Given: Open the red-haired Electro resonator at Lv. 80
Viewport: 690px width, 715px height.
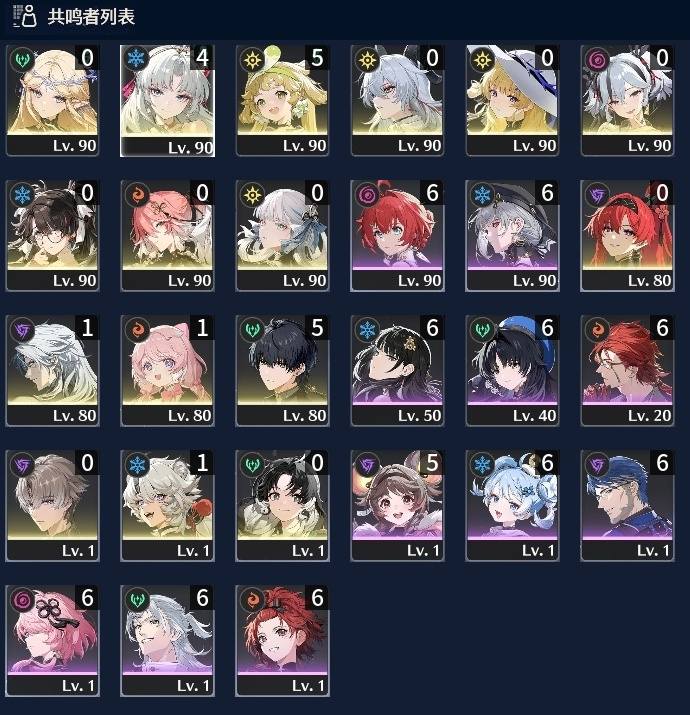Looking at the screenshot, I should coord(627,235).
